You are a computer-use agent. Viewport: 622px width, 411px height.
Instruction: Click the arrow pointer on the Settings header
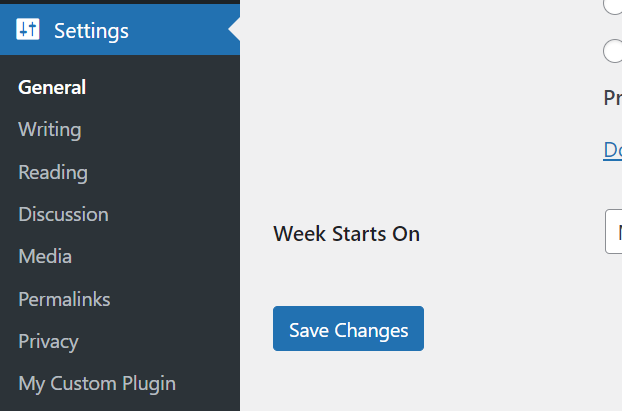(234, 30)
